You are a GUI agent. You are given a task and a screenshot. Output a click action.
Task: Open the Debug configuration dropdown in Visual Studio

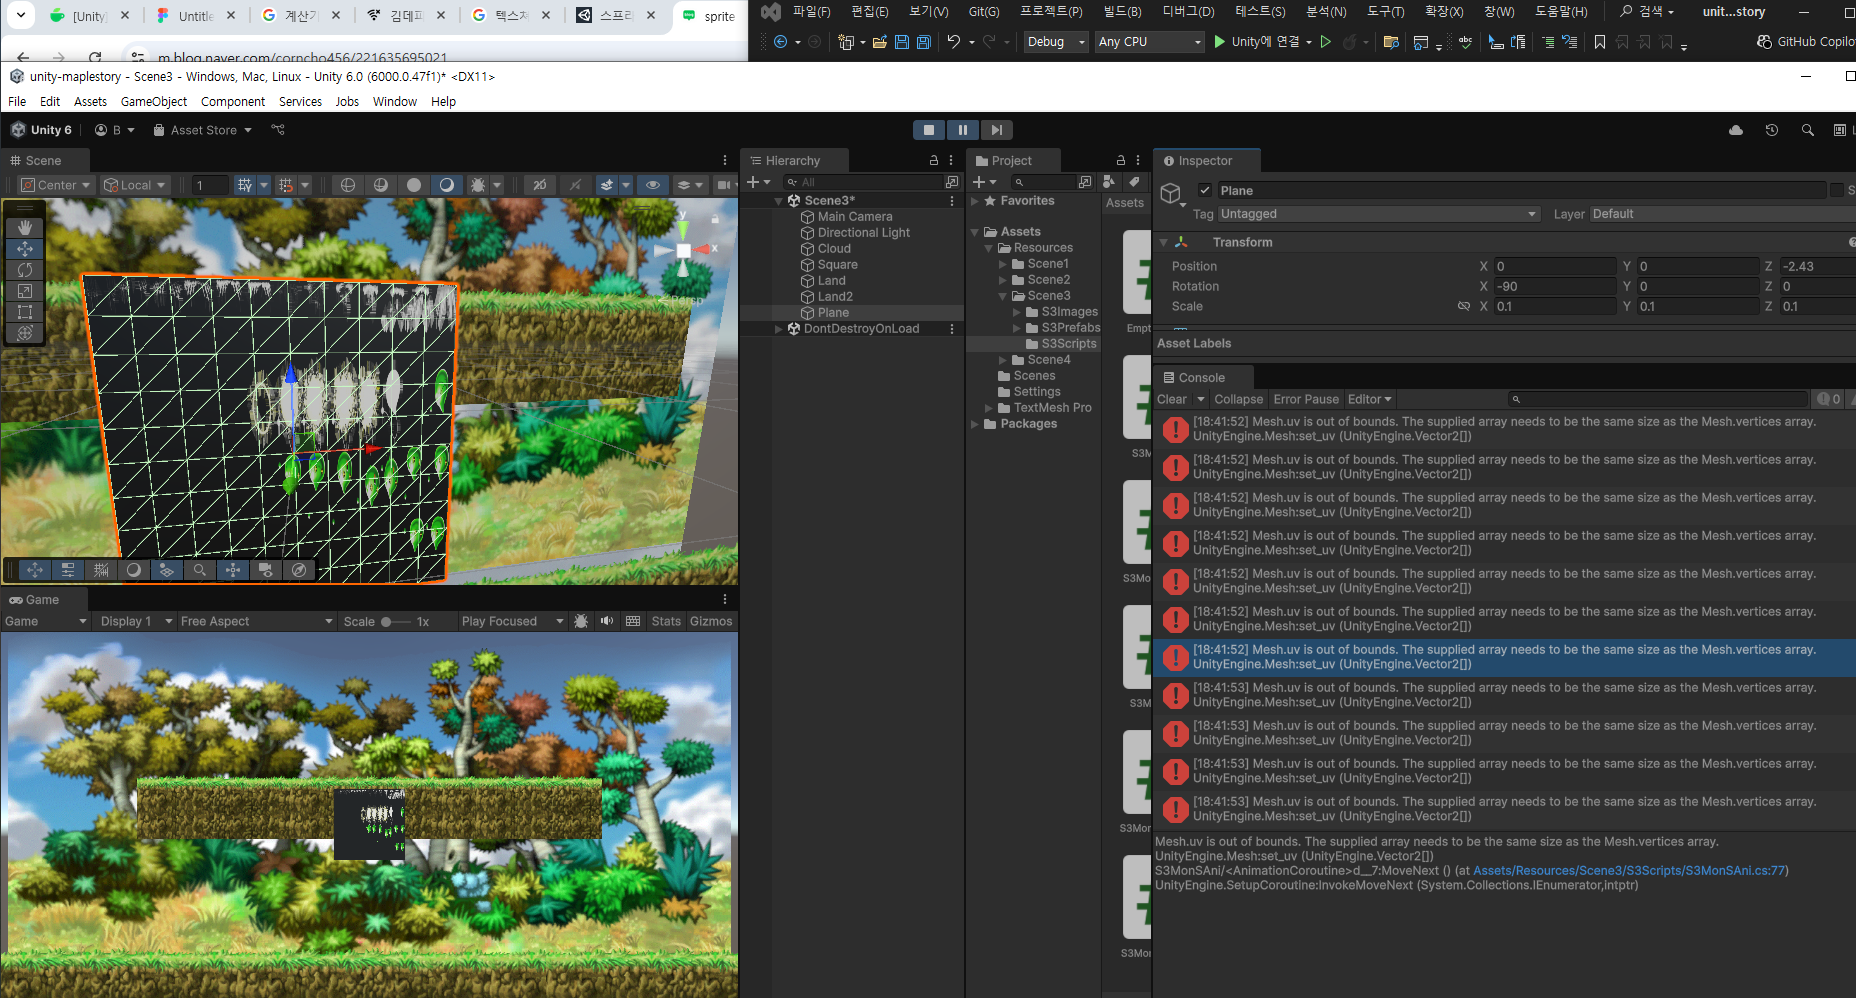(1055, 42)
